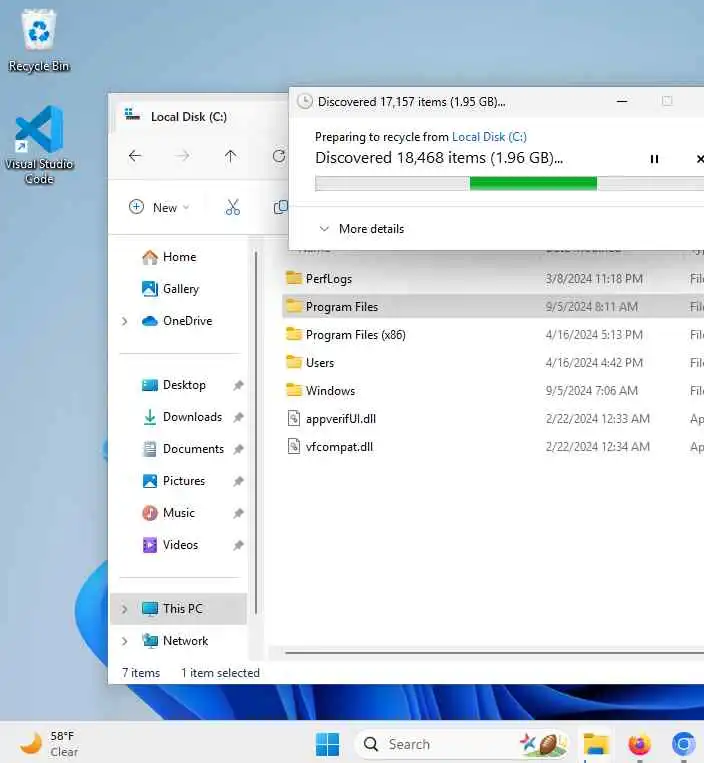Viewport: 704px width, 763px height.
Task: Select the Program Files folder row
Action: pyautogui.click(x=492, y=307)
